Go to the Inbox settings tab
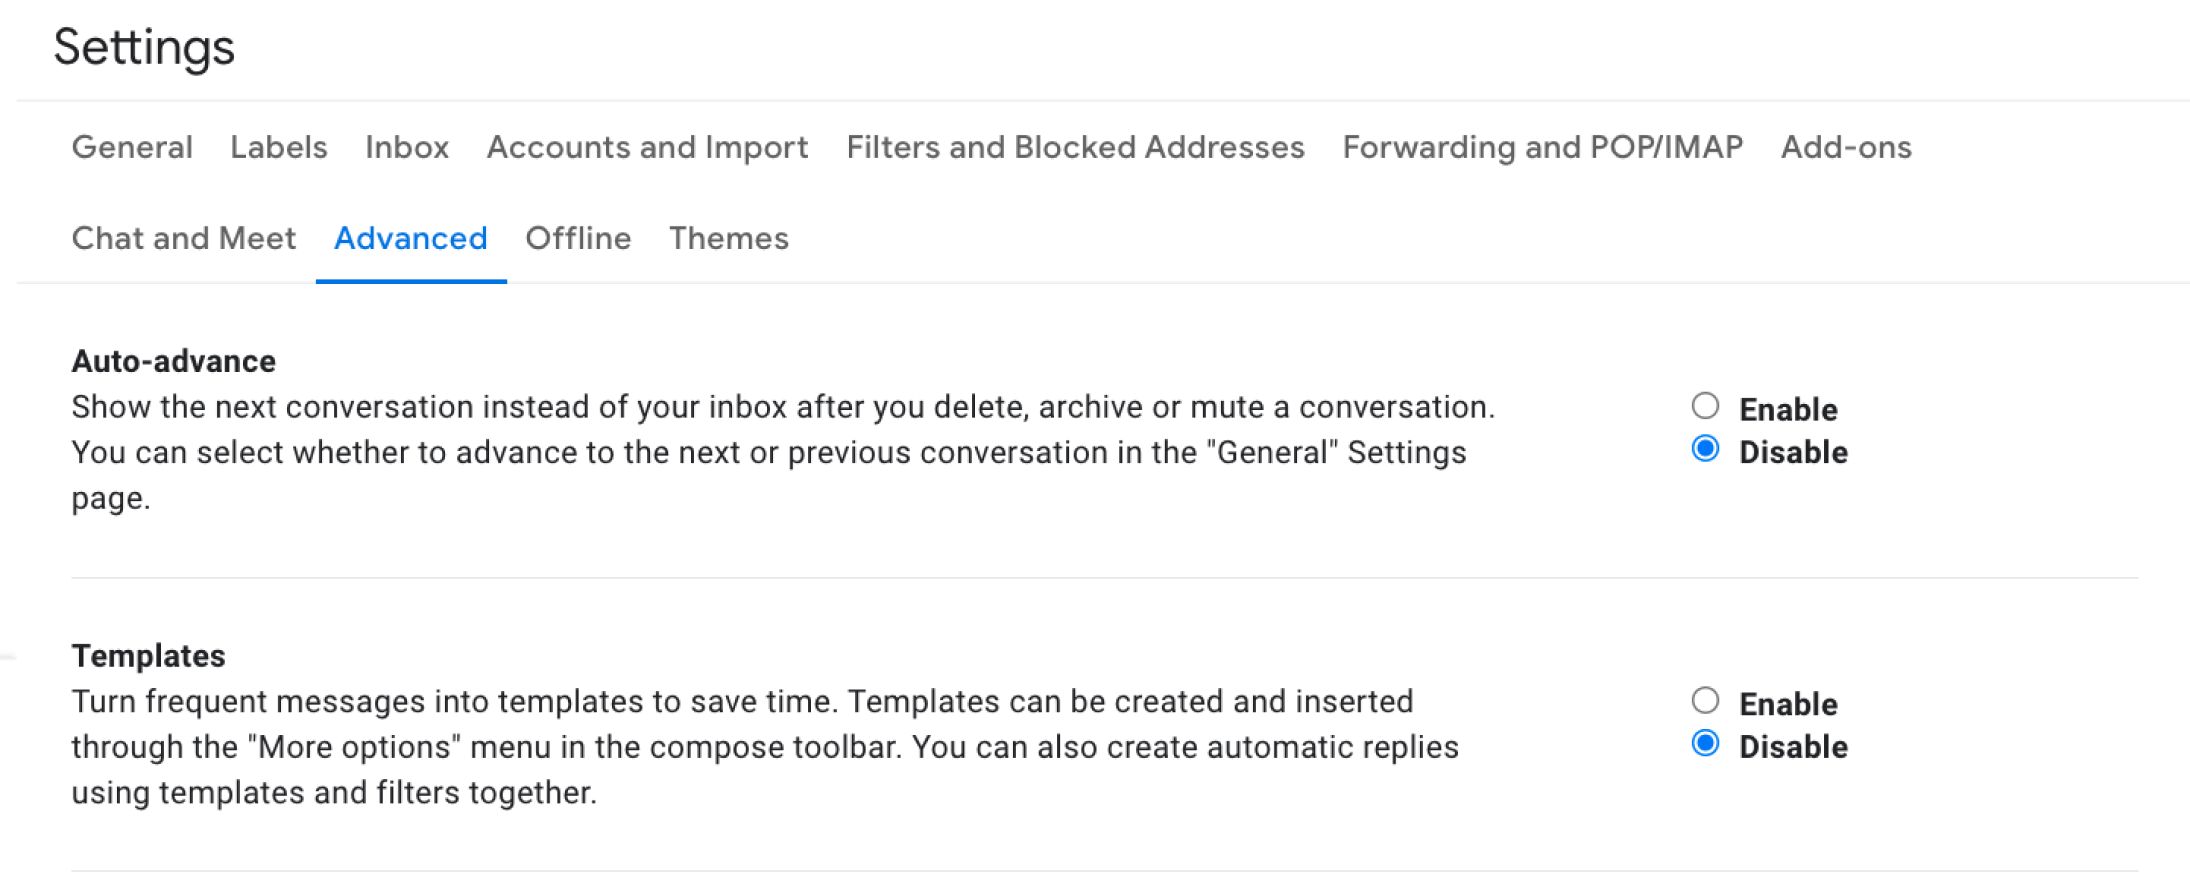This screenshot has width=2190, height=896. (x=407, y=147)
